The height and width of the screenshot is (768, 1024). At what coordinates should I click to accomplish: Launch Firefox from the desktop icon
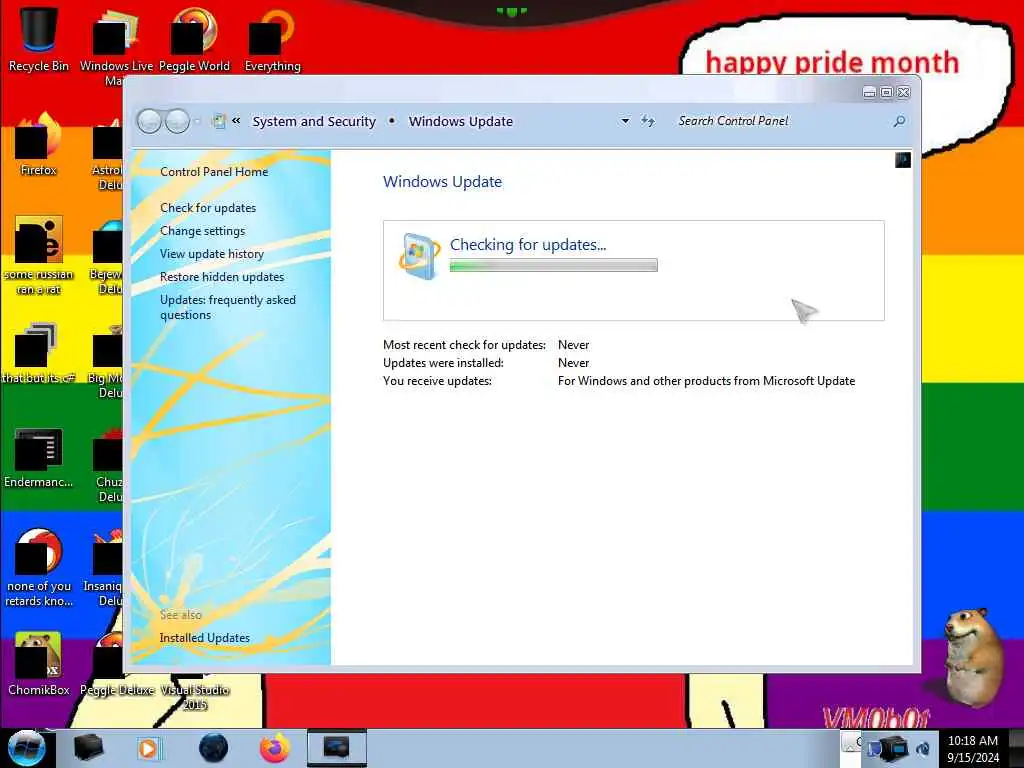point(39,144)
